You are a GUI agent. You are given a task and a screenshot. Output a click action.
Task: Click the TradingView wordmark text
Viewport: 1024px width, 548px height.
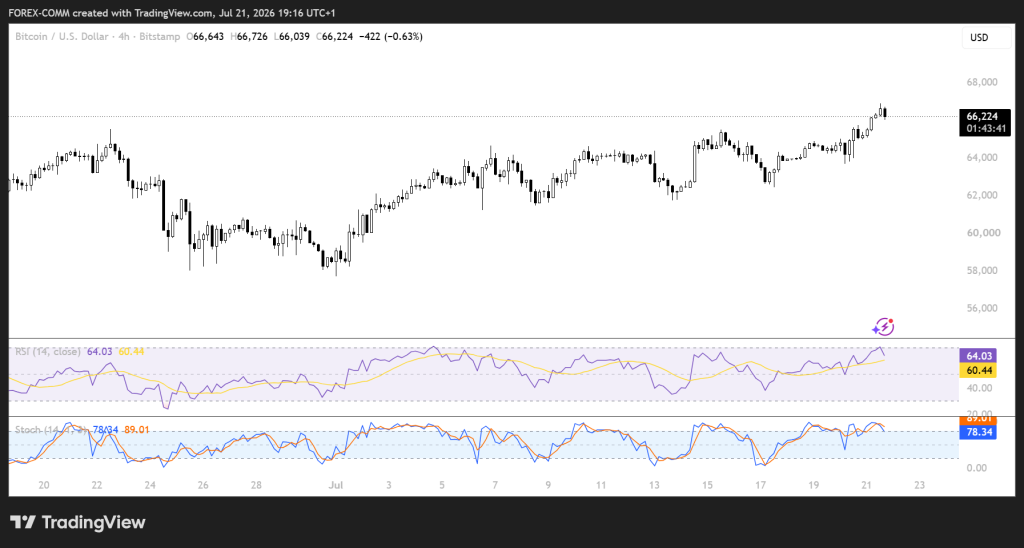[x=93, y=523]
